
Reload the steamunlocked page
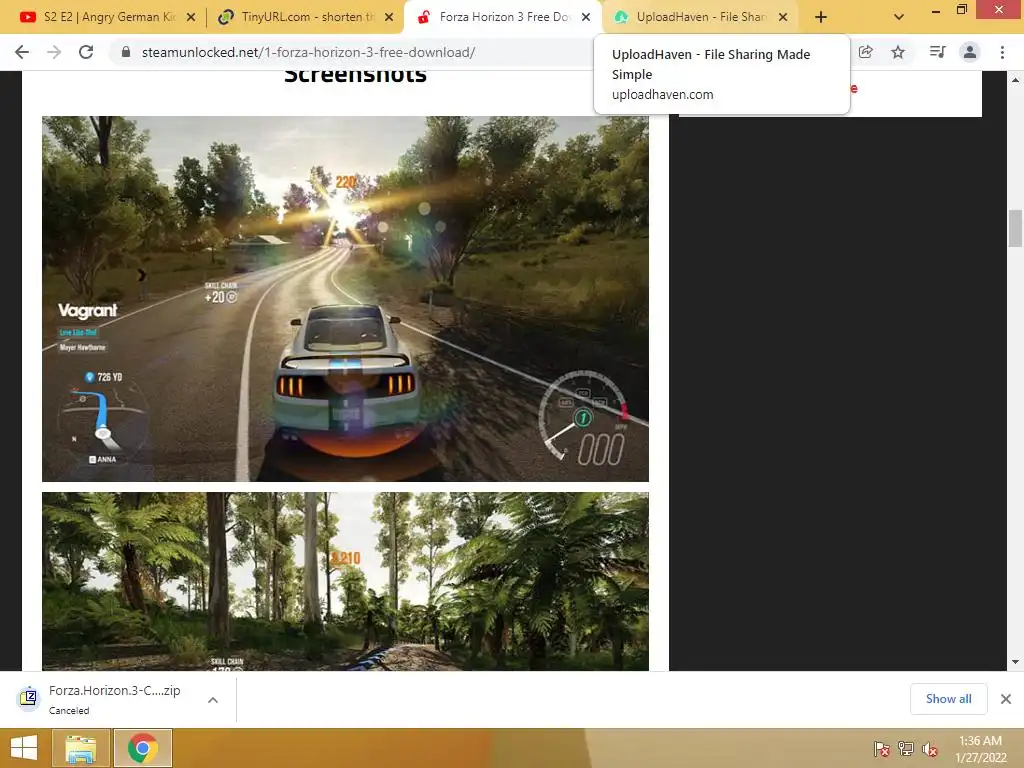[x=86, y=52]
